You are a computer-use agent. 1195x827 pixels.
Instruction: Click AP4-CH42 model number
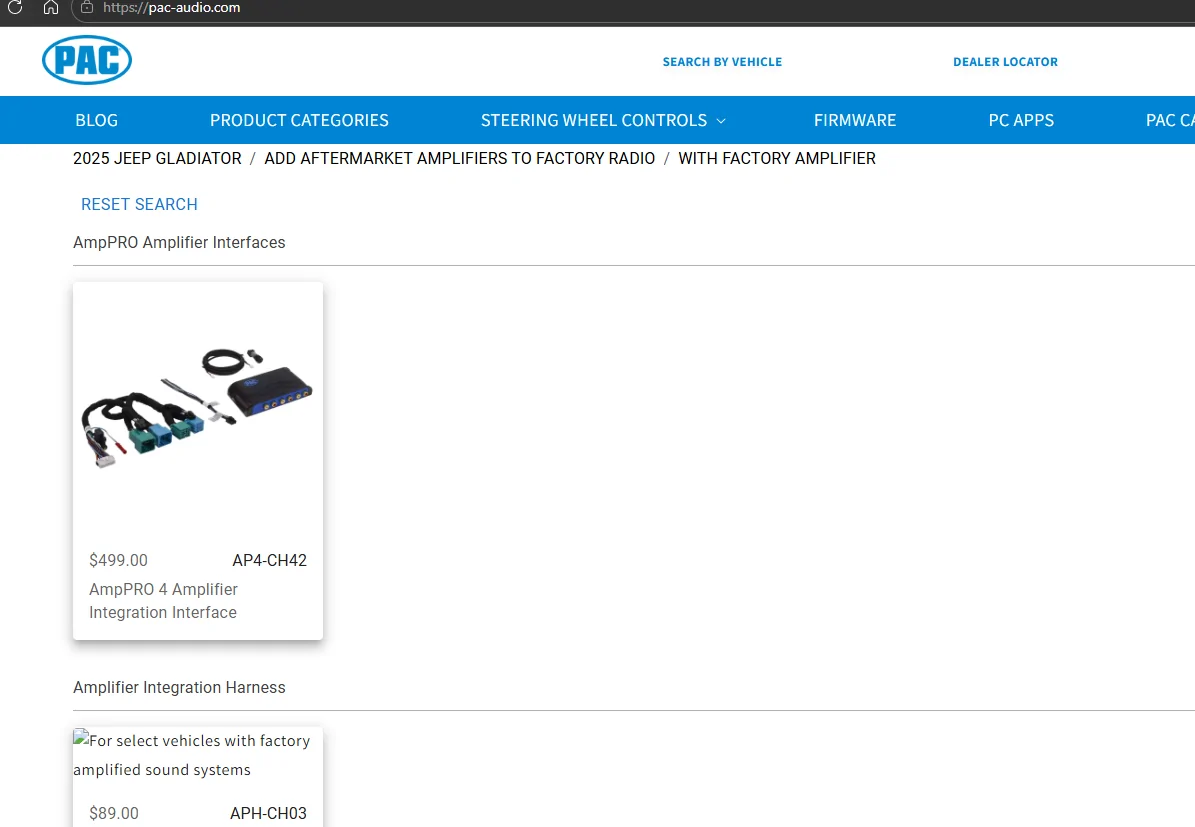(x=270, y=560)
